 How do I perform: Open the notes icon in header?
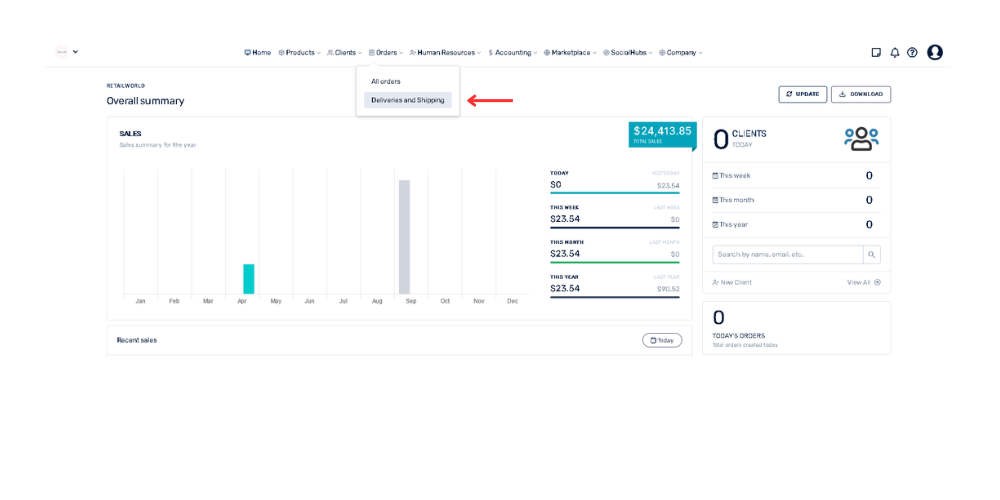876,53
